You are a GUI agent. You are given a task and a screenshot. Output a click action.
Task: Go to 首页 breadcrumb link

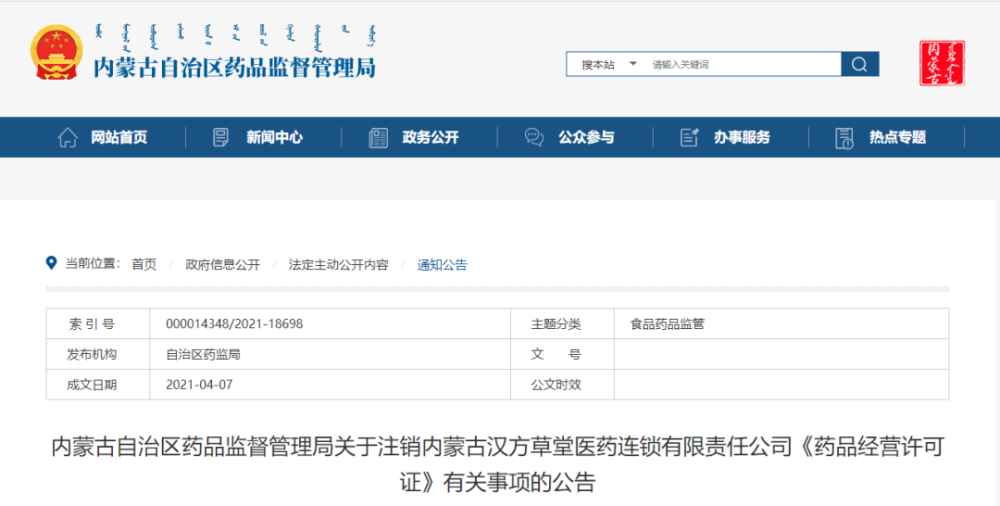[144, 264]
